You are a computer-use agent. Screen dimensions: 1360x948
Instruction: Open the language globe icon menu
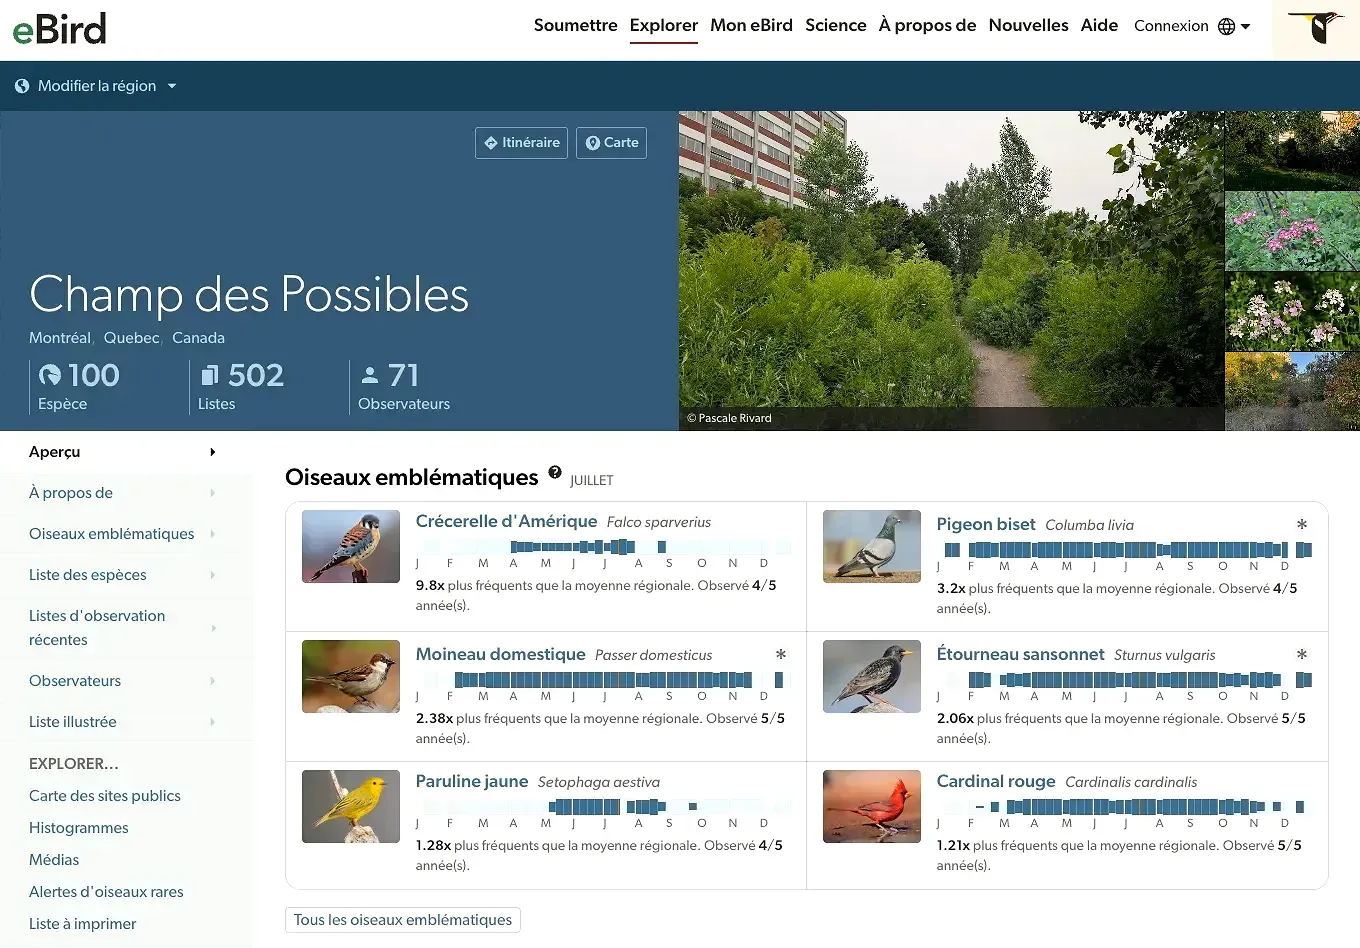pos(1235,27)
